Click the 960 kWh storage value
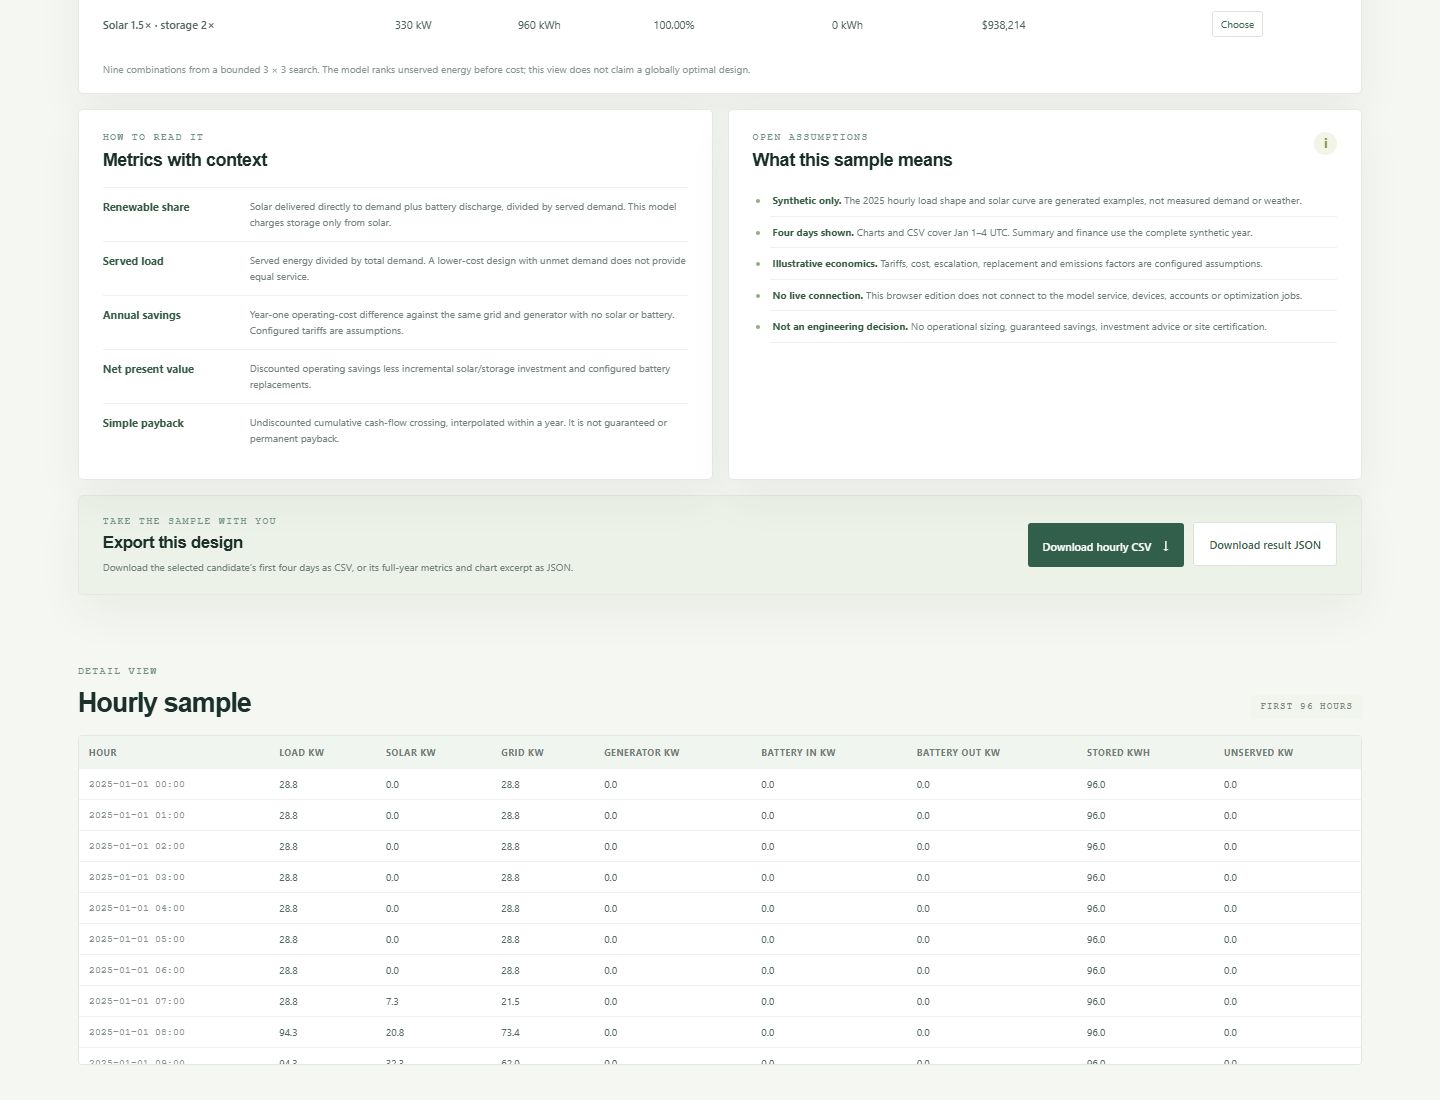This screenshot has height=1100, width=1440. pos(539,25)
